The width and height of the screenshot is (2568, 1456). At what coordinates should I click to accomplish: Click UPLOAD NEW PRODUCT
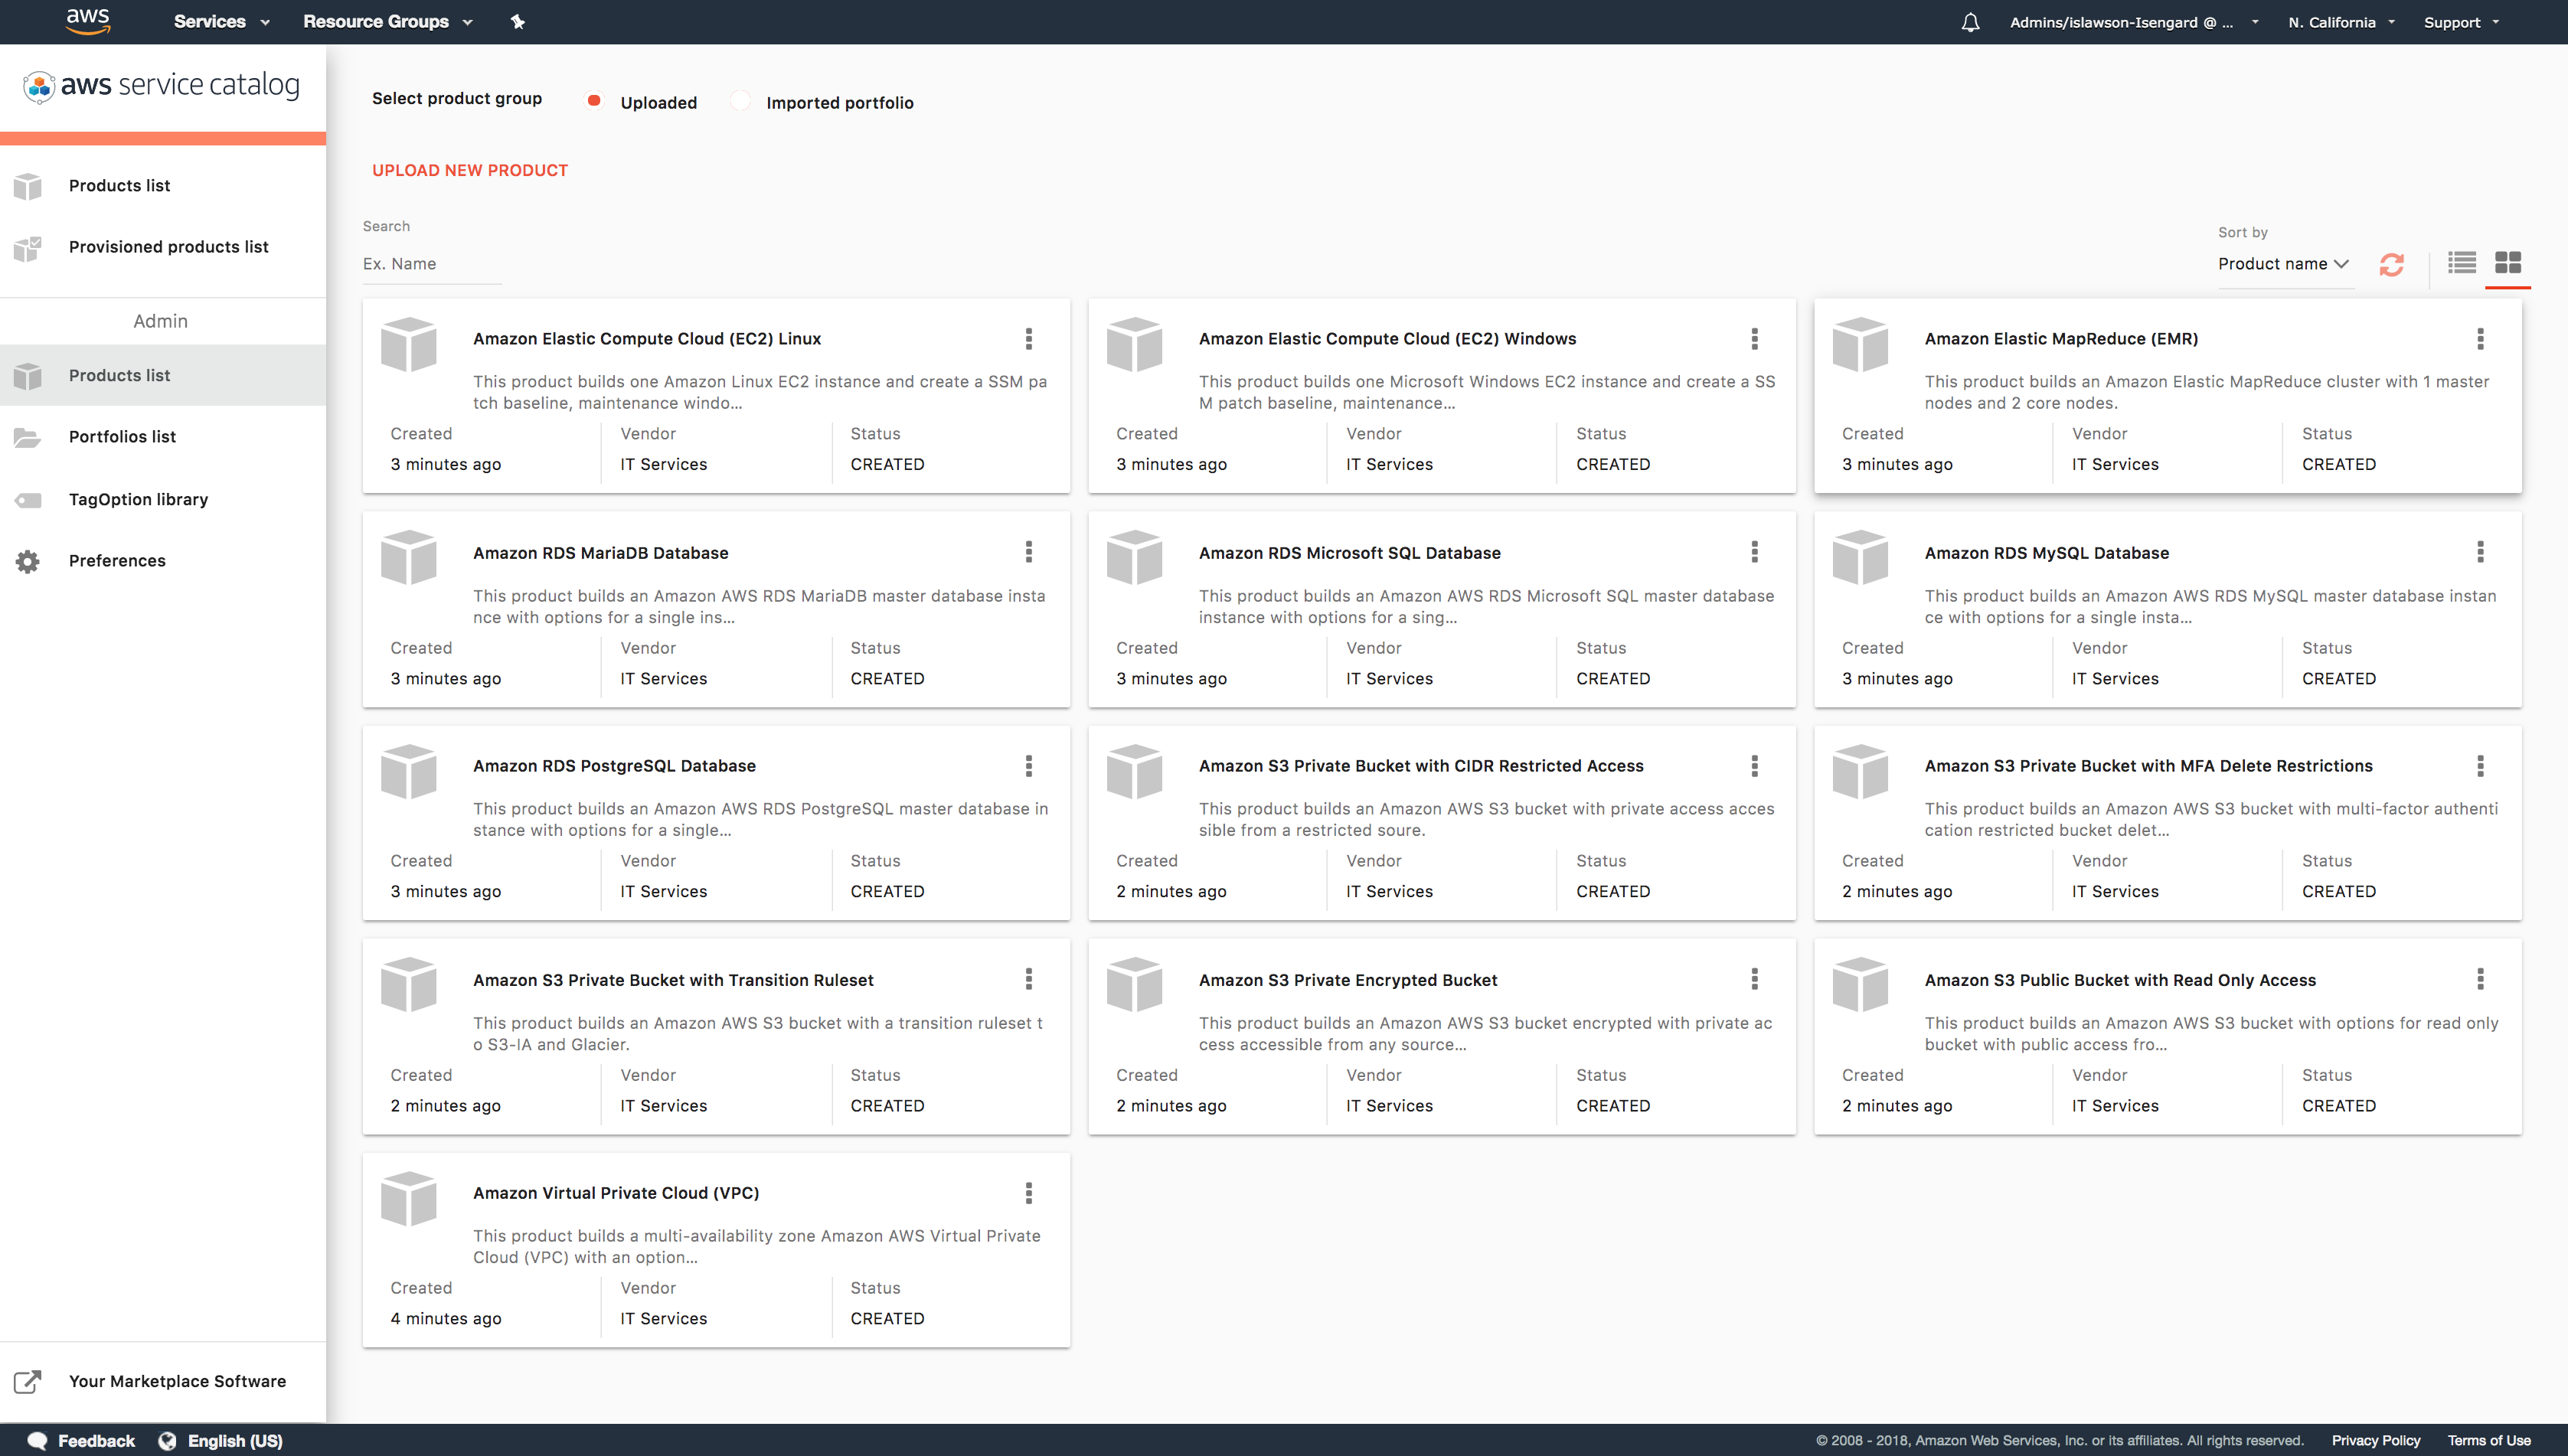coord(470,170)
